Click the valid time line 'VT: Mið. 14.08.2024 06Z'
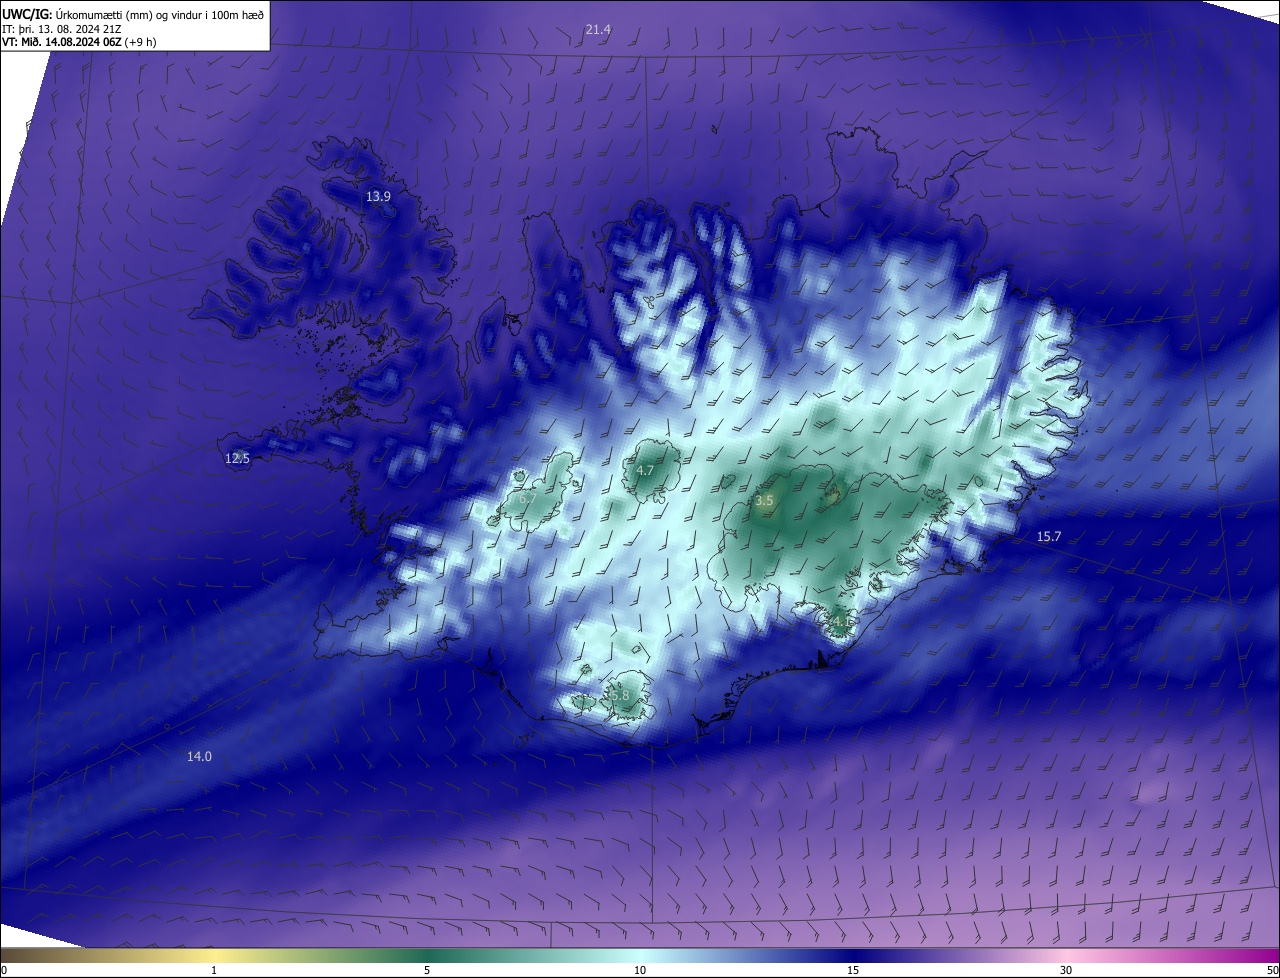Viewport: 1280px width, 978px height. [62, 42]
